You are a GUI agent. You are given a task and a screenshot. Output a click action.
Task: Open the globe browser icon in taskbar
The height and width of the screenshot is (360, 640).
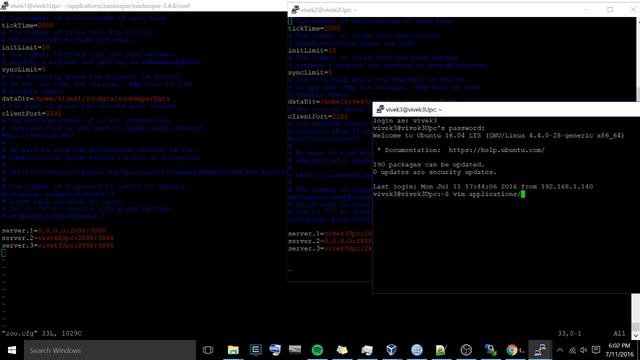[x=417, y=350]
